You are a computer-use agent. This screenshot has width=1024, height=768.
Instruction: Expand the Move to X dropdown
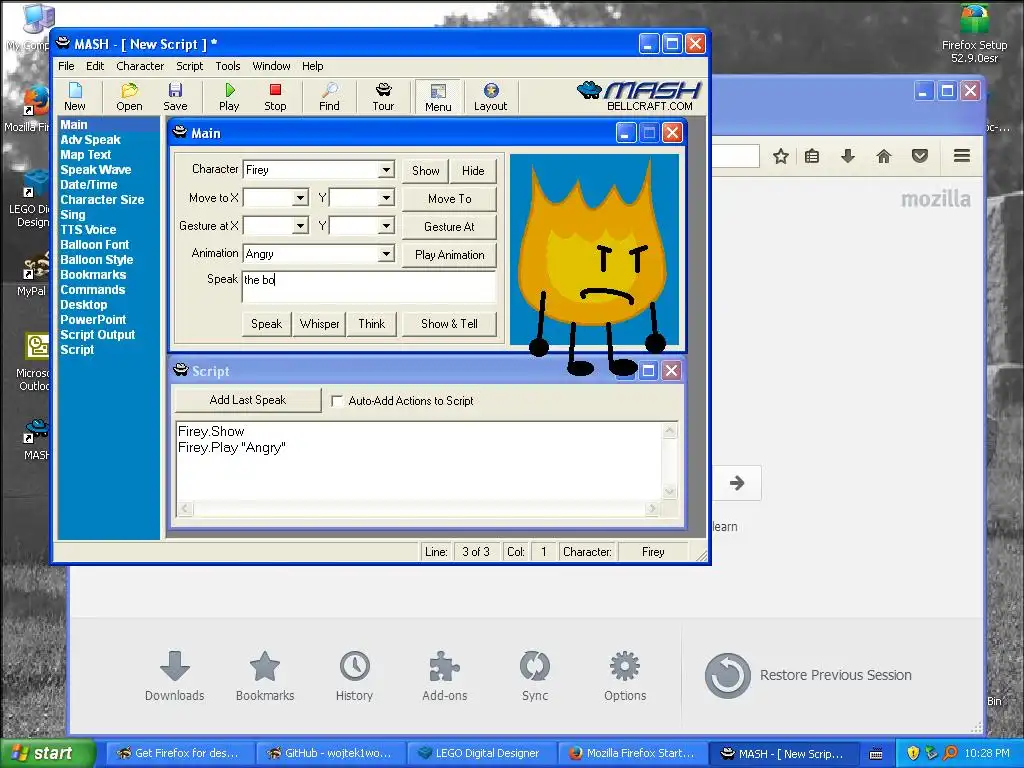tap(300, 198)
